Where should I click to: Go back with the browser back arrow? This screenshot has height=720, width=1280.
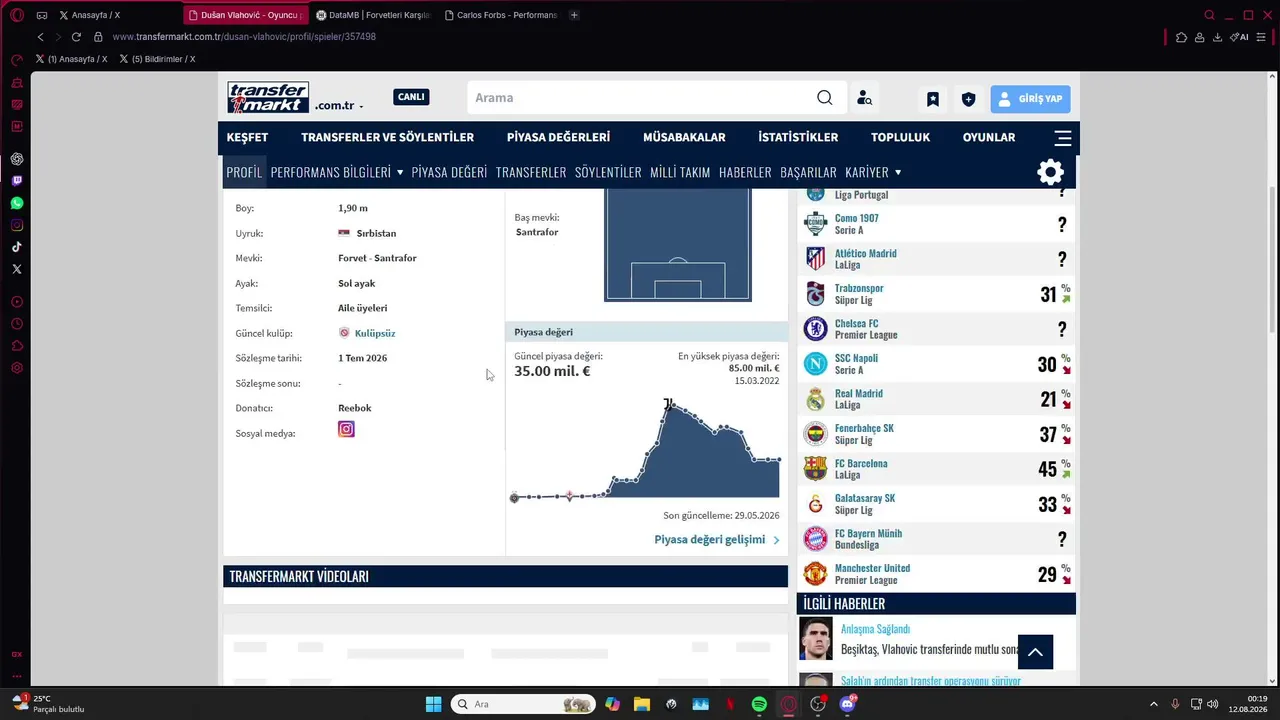[x=41, y=37]
